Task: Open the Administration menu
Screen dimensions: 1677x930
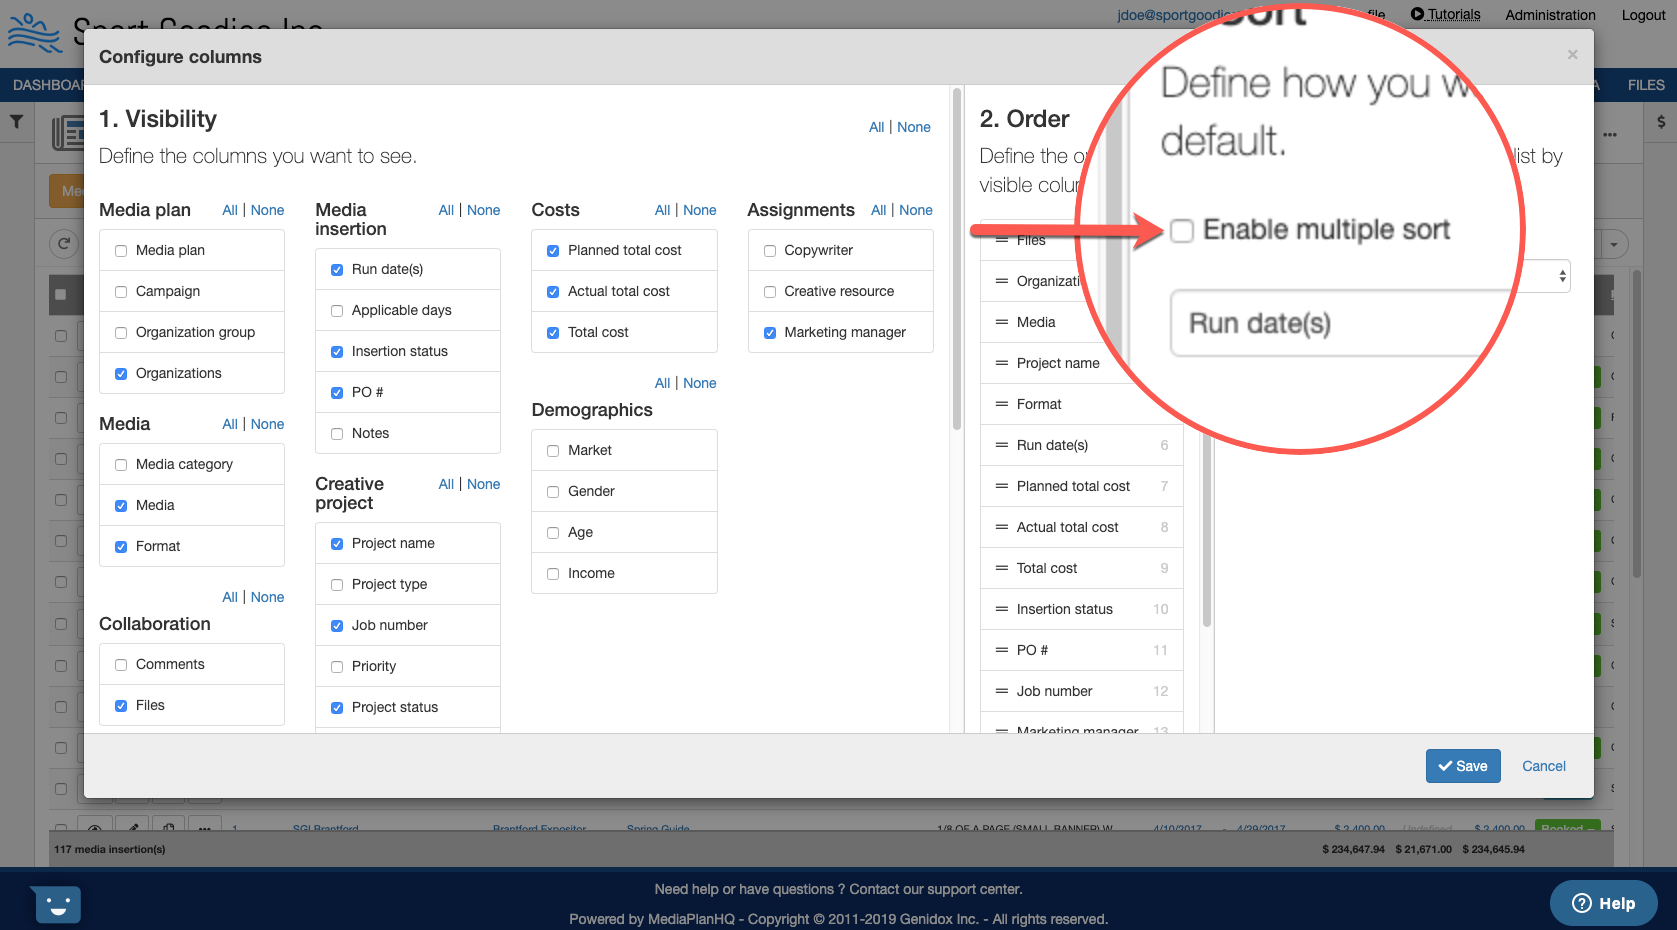Action: pos(1550,15)
